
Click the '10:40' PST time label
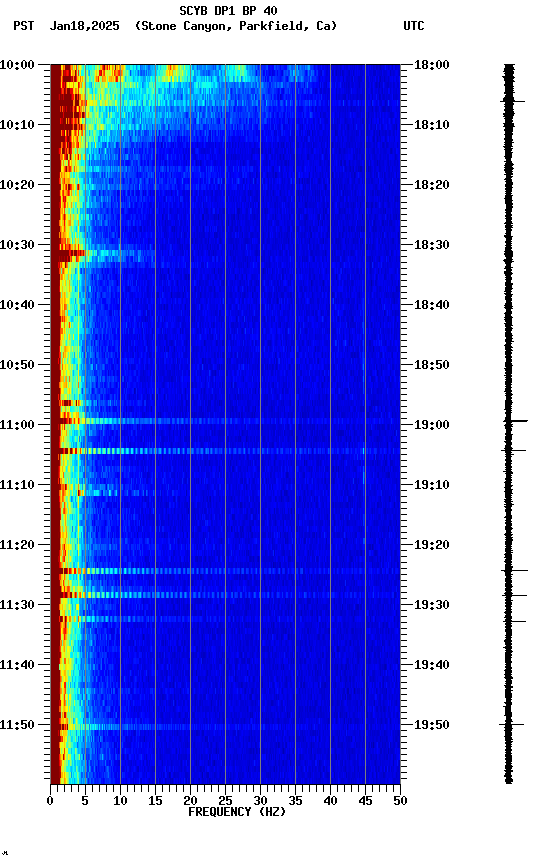17,305
